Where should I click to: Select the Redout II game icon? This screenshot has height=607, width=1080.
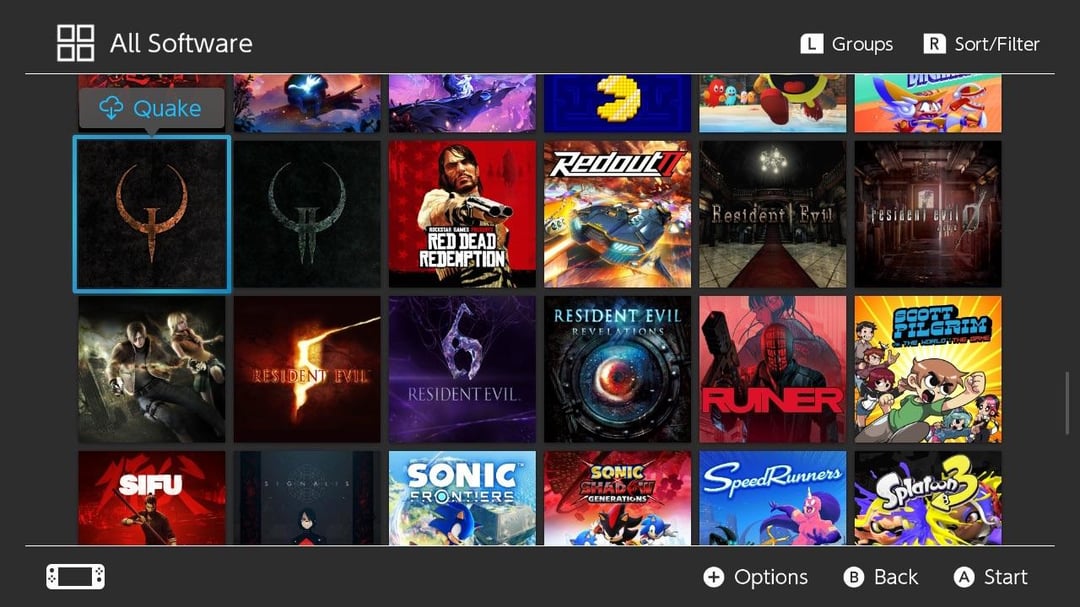click(x=617, y=214)
